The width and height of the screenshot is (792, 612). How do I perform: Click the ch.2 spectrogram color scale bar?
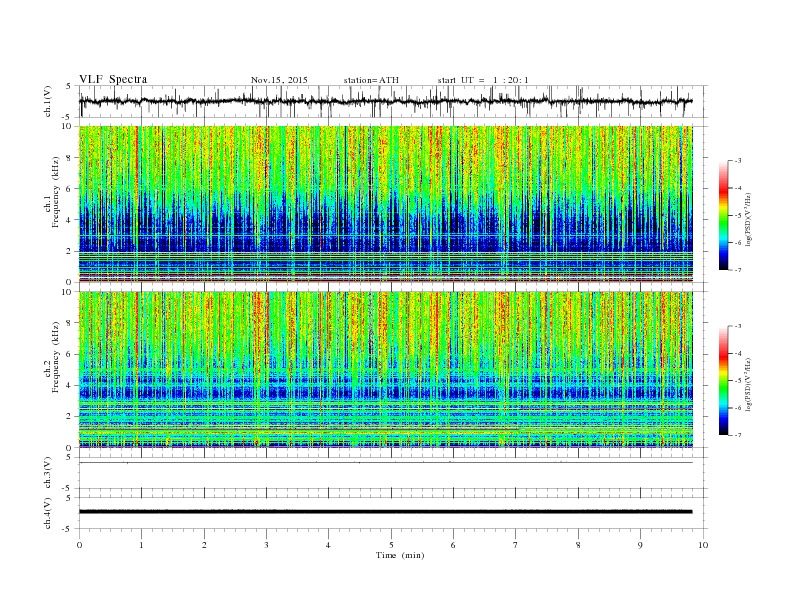[723, 380]
